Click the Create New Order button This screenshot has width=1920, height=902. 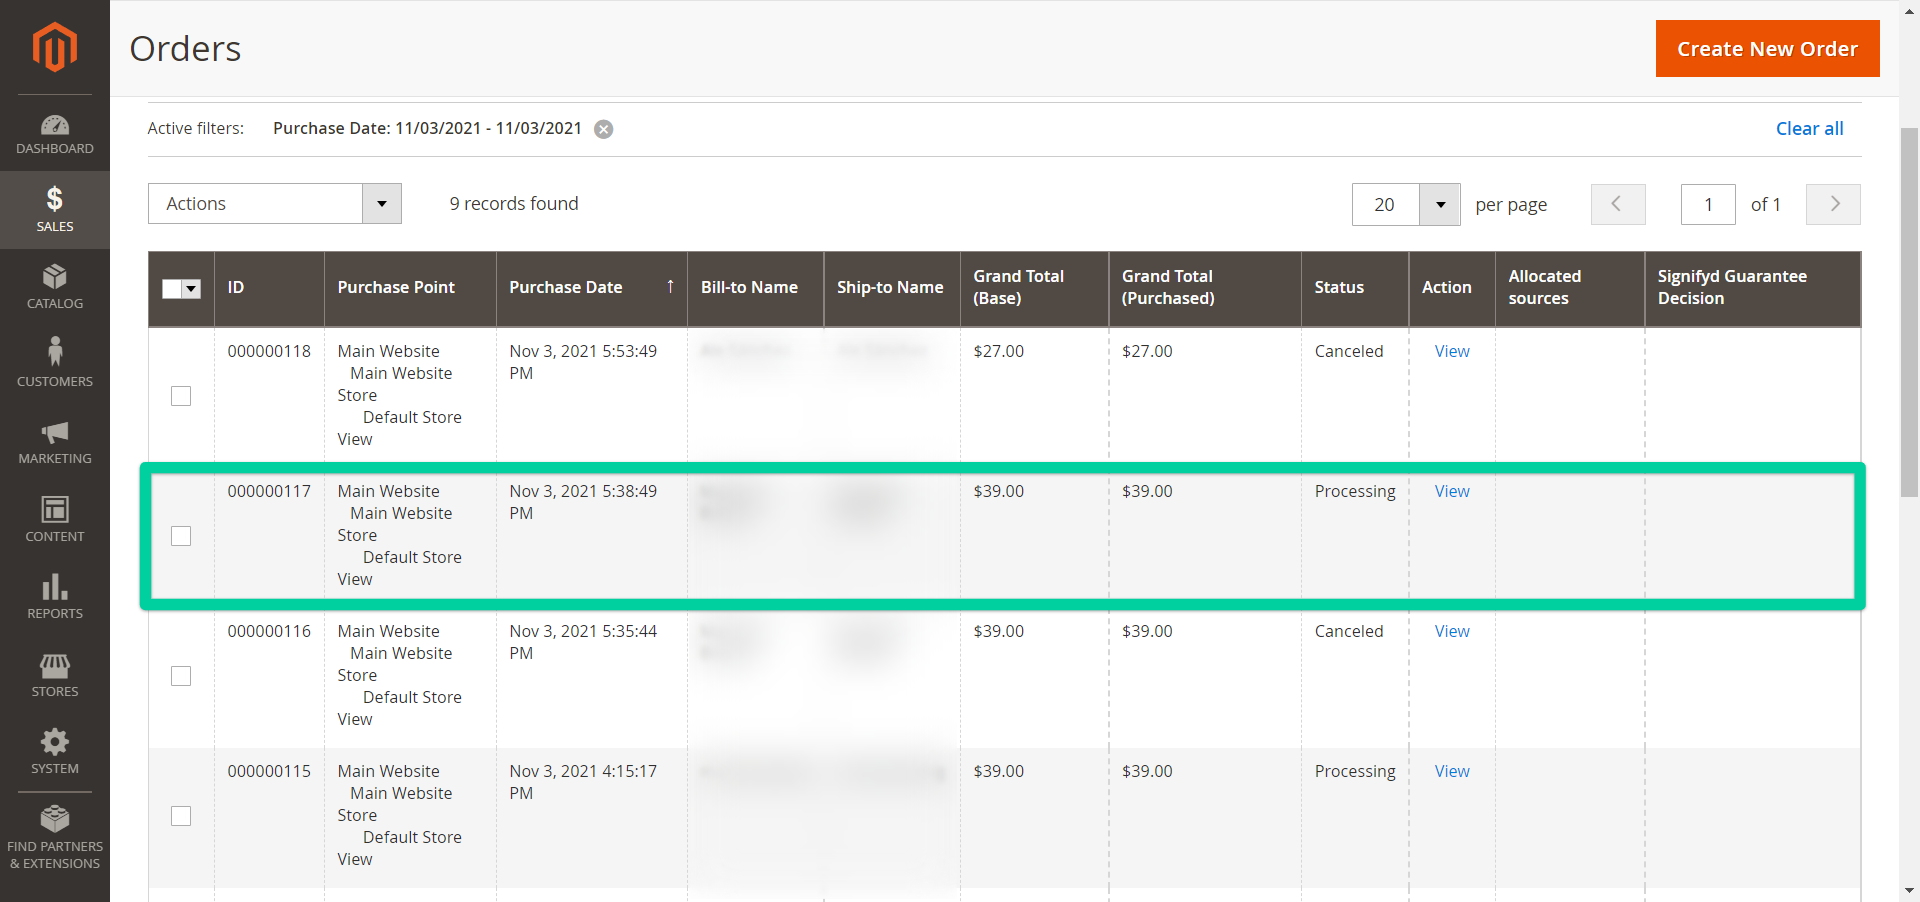click(1767, 49)
